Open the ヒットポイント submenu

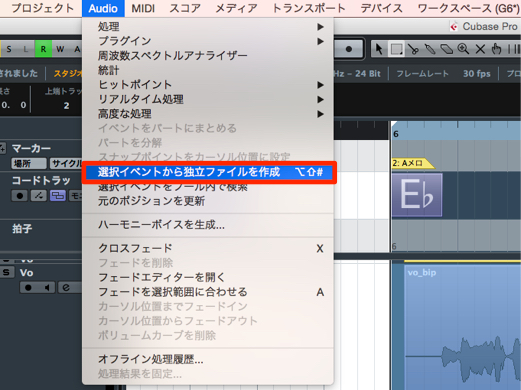[208, 85]
